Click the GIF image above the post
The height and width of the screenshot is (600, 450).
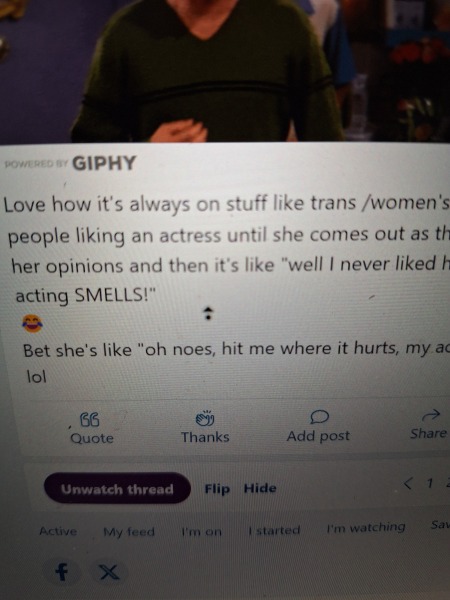(x=225, y=71)
